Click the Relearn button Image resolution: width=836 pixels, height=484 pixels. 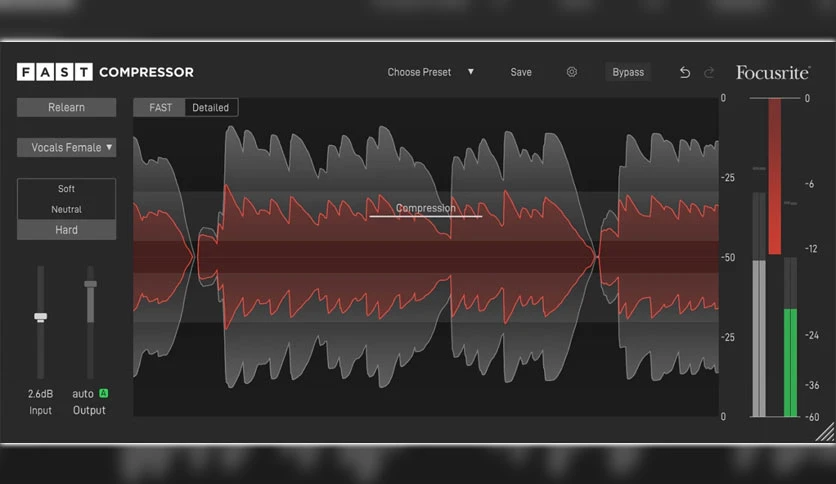click(66, 107)
